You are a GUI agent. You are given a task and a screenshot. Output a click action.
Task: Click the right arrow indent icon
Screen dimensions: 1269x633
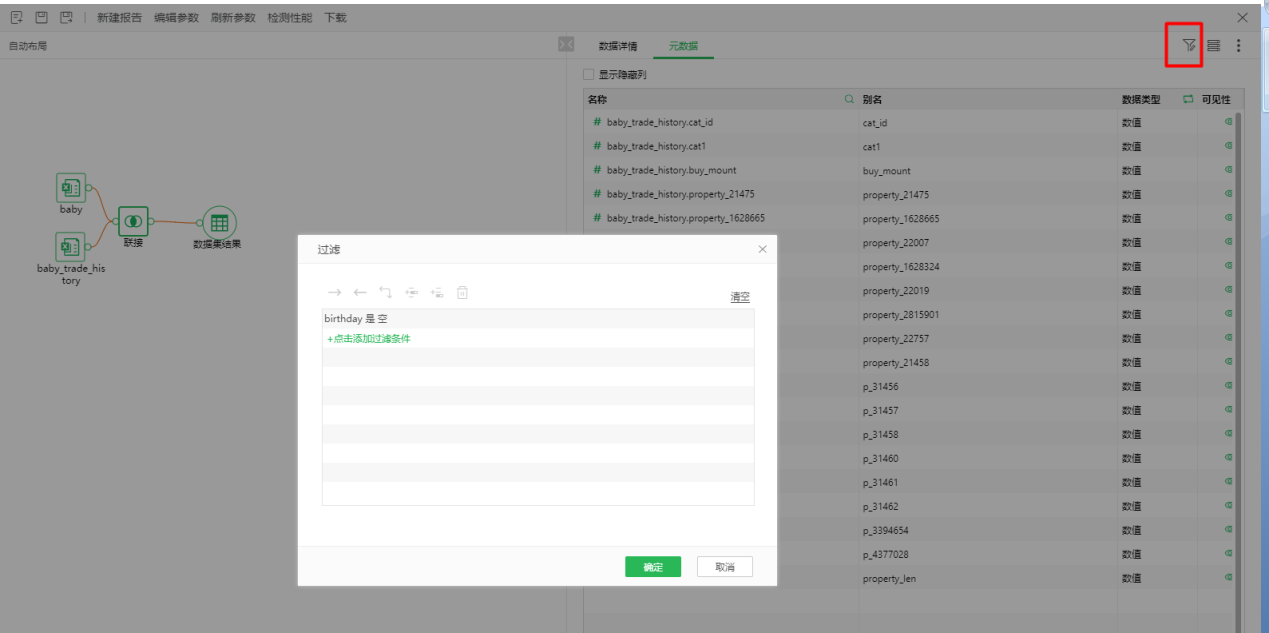point(335,293)
